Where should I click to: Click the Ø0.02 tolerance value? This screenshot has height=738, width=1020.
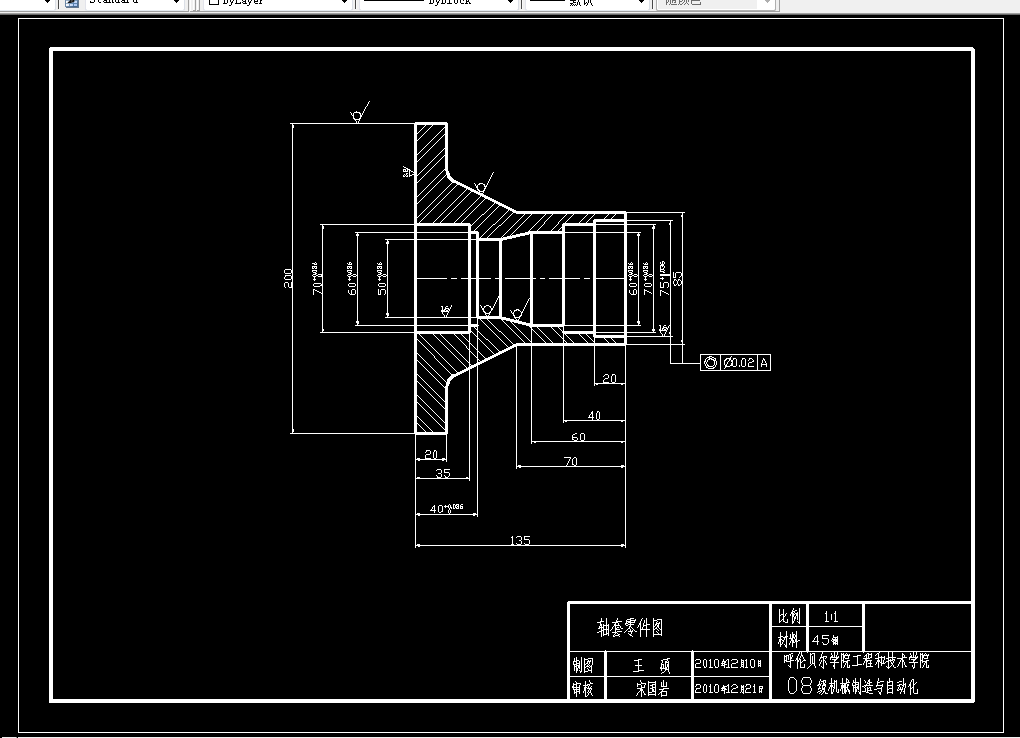(739, 362)
